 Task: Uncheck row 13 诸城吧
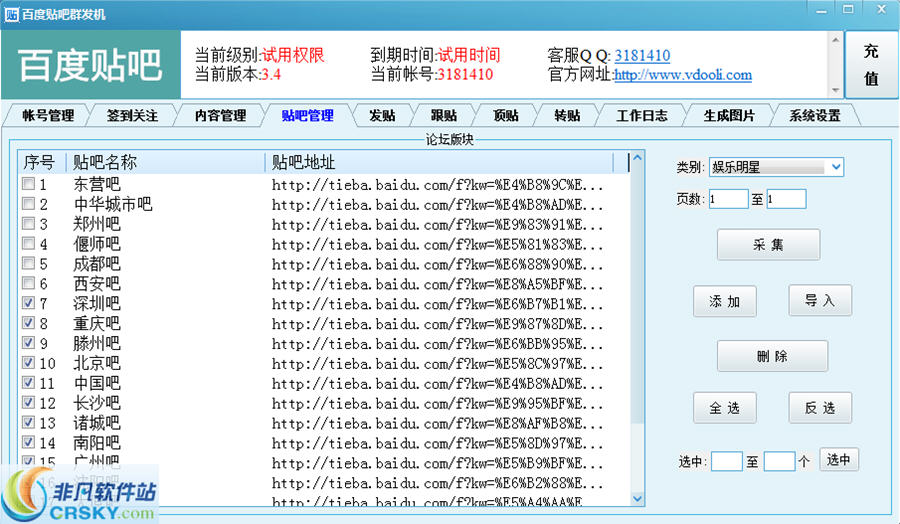tap(28, 422)
